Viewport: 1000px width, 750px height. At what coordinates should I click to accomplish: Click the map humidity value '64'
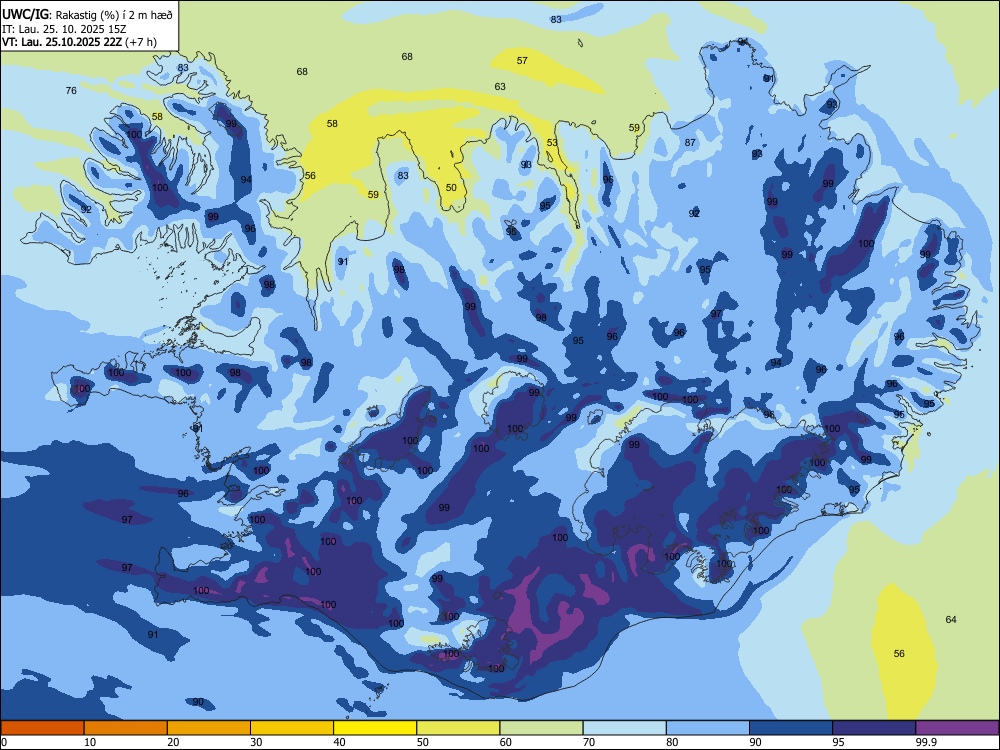click(951, 619)
